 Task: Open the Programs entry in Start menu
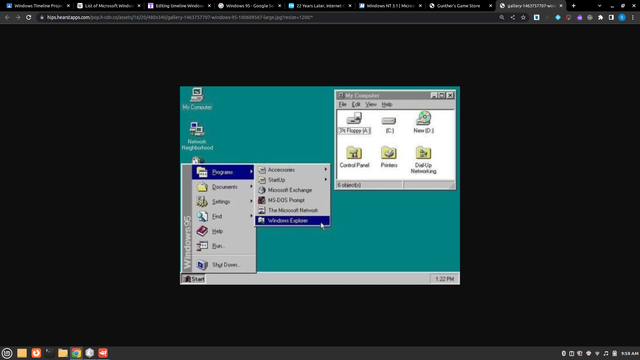(223, 172)
